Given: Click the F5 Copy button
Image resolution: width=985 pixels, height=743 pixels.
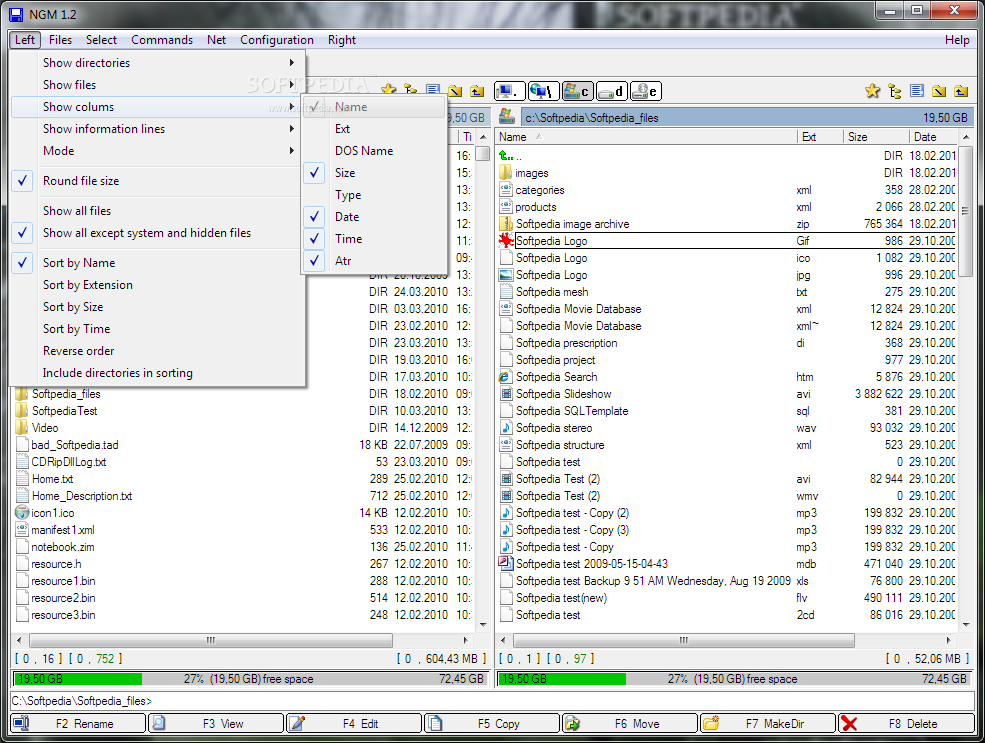Looking at the screenshot, I should tap(492, 724).
